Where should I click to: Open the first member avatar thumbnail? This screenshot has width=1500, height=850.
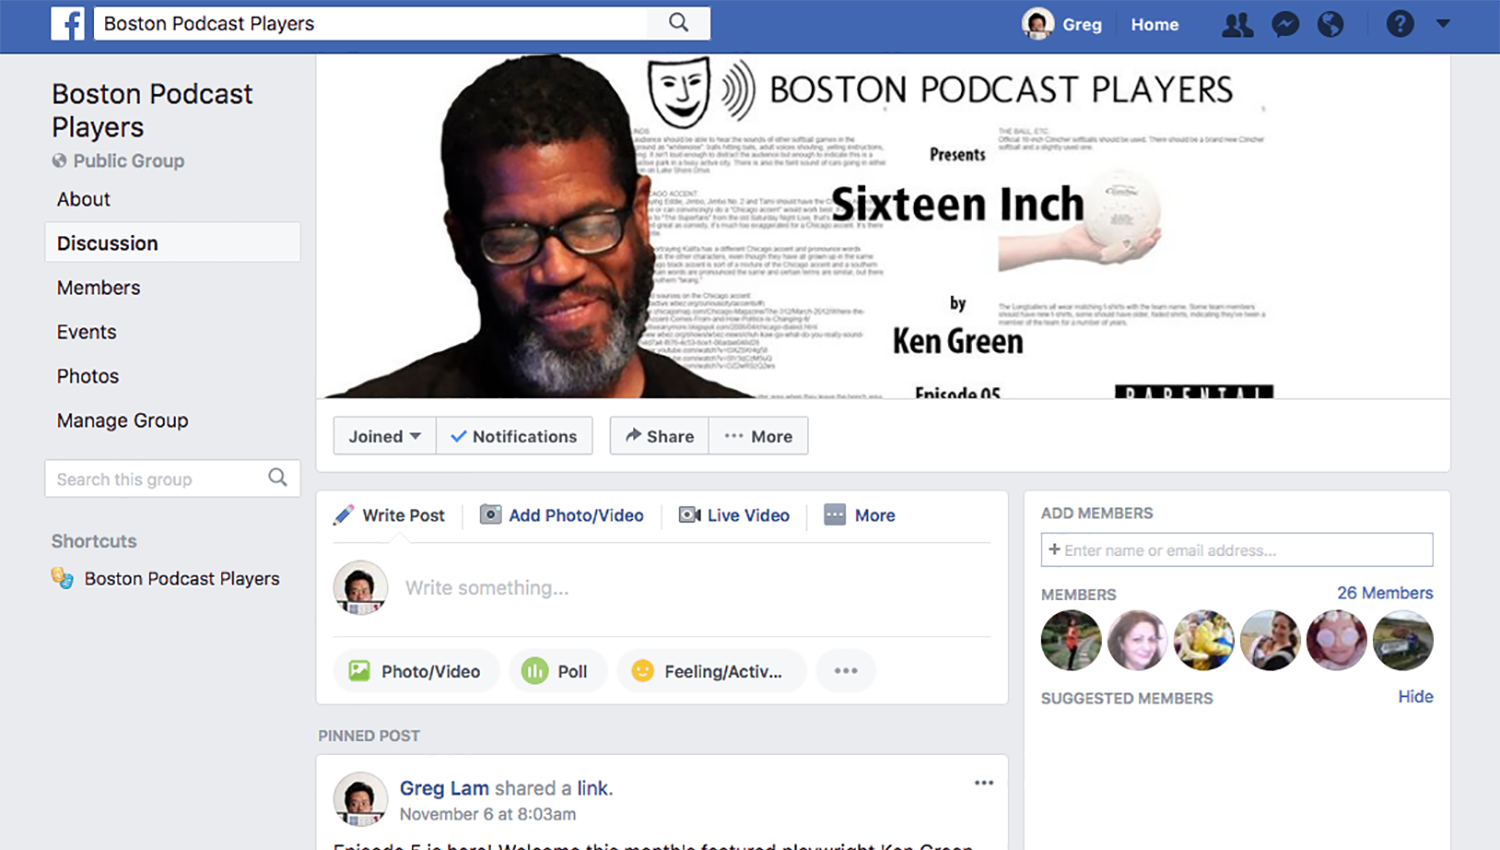coord(1071,640)
